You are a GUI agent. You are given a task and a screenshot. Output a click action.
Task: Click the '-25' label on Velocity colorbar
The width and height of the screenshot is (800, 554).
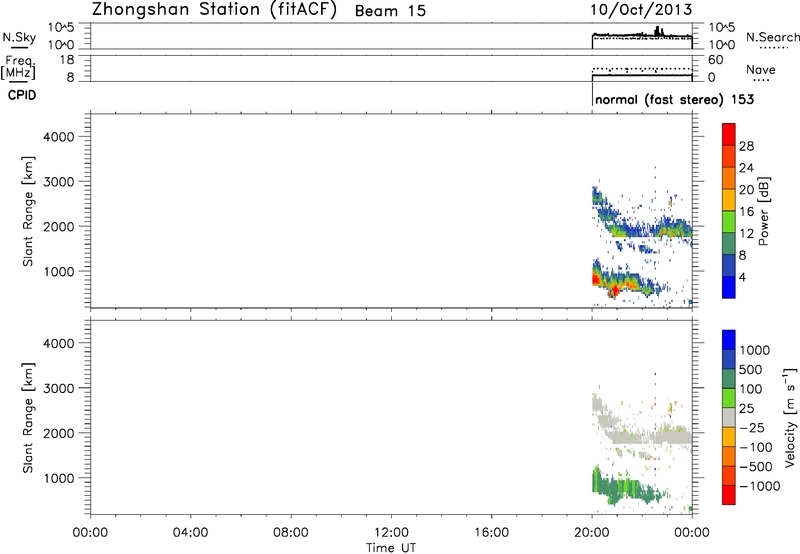[752, 427]
